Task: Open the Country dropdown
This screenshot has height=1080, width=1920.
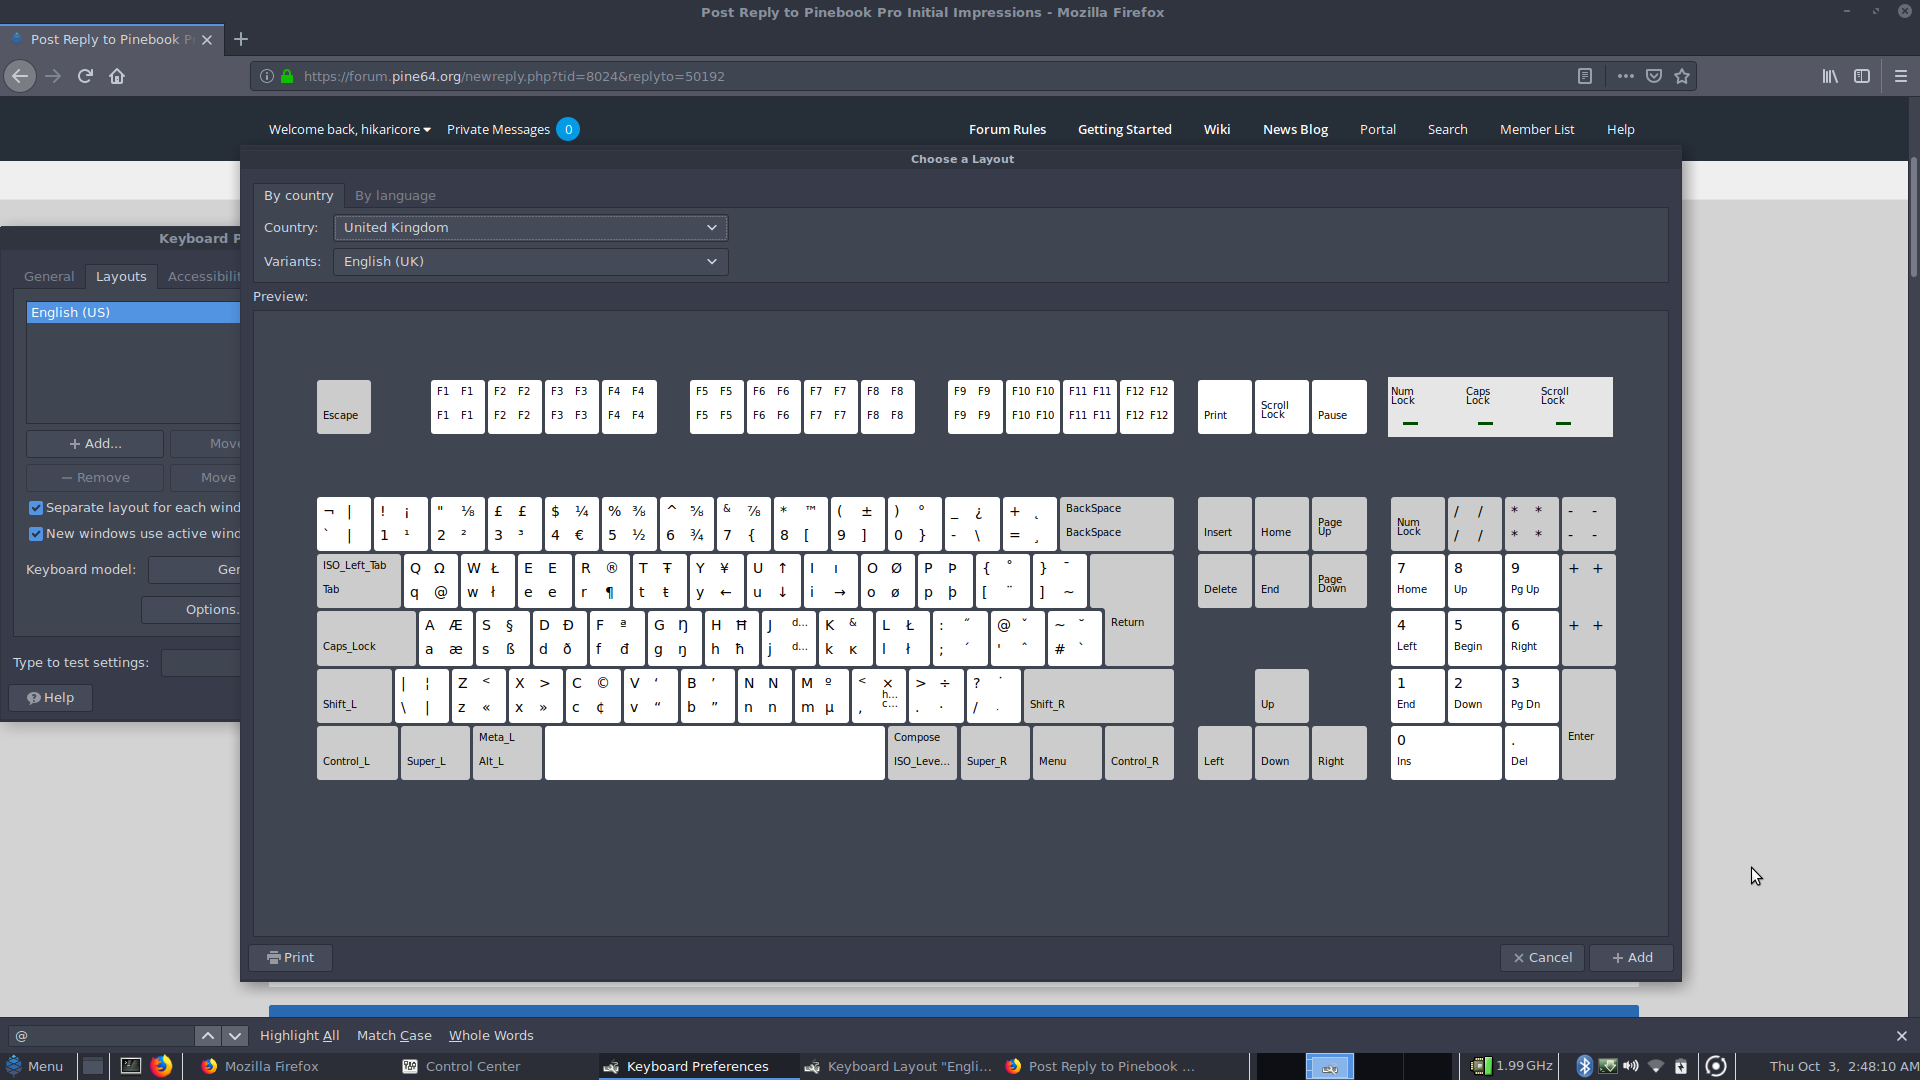Action: [x=530, y=228]
